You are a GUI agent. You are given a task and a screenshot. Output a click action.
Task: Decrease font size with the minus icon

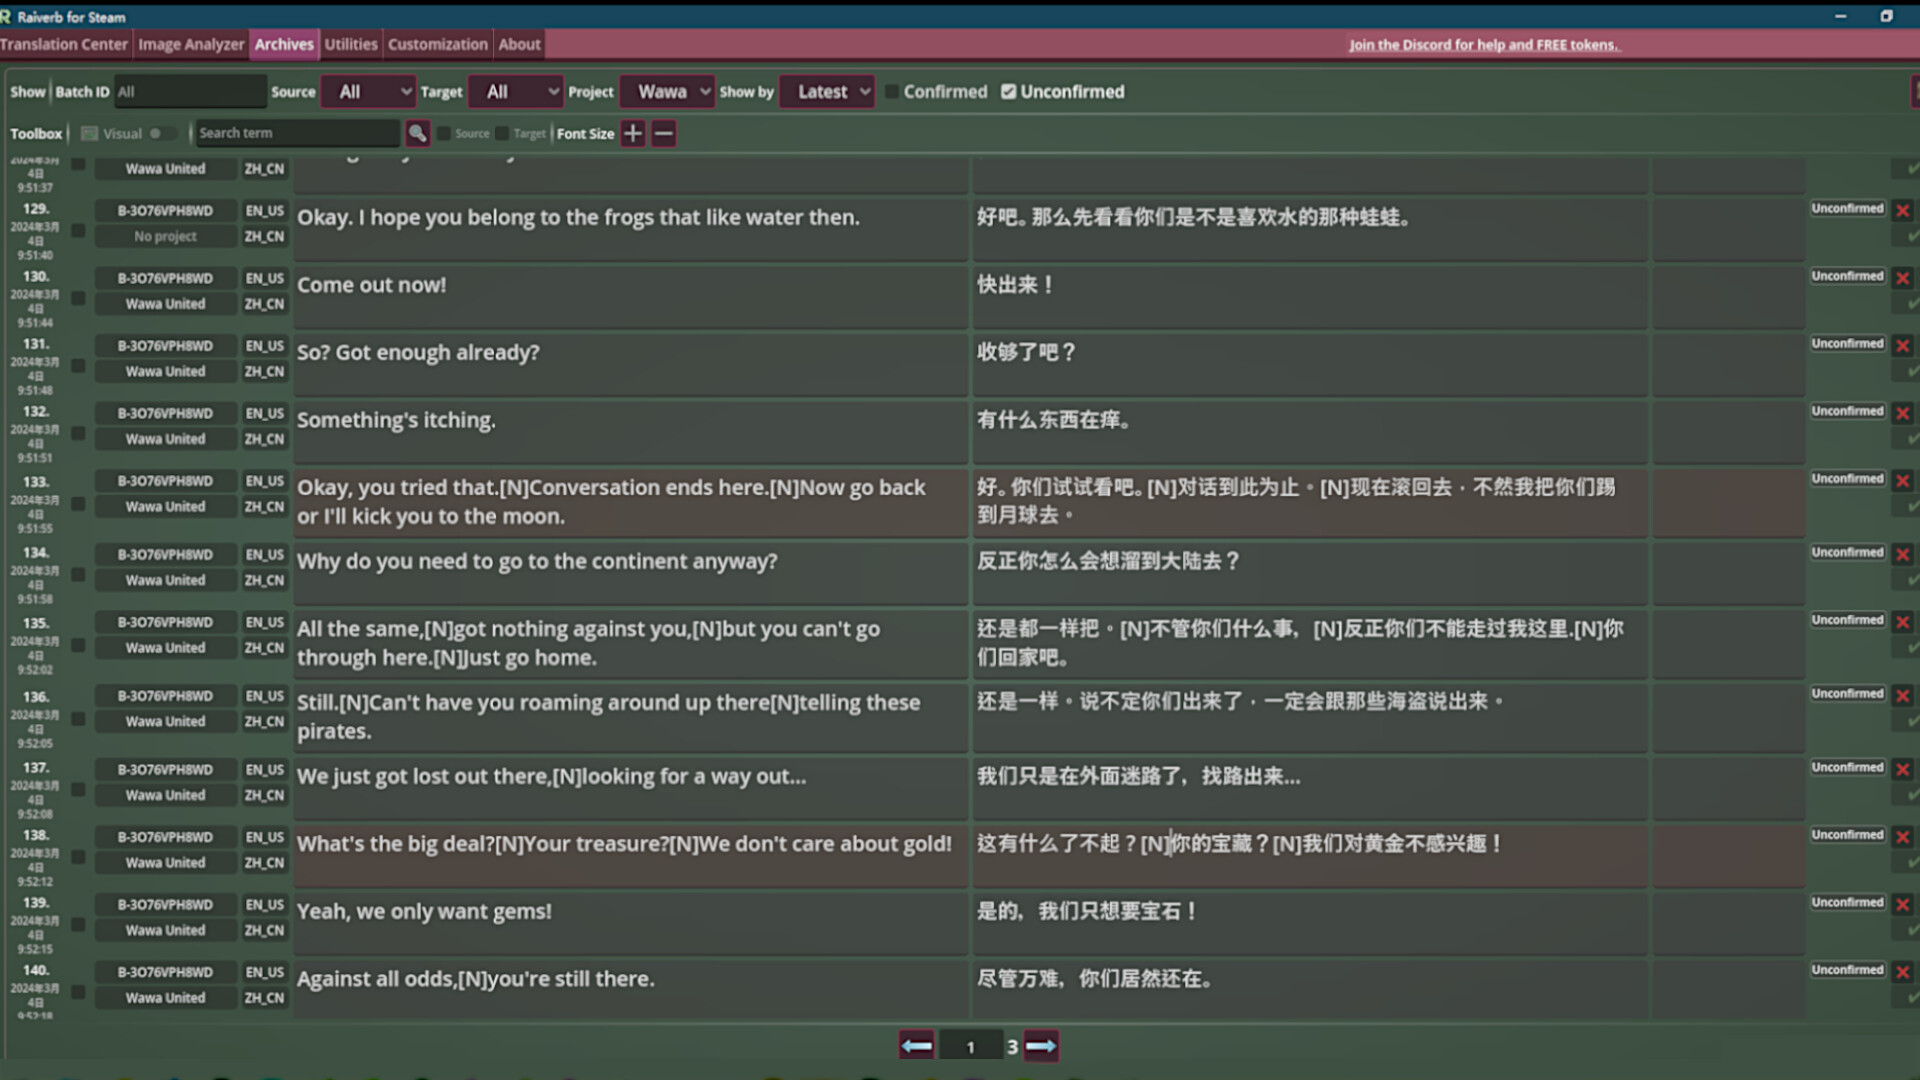pos(663,133)
